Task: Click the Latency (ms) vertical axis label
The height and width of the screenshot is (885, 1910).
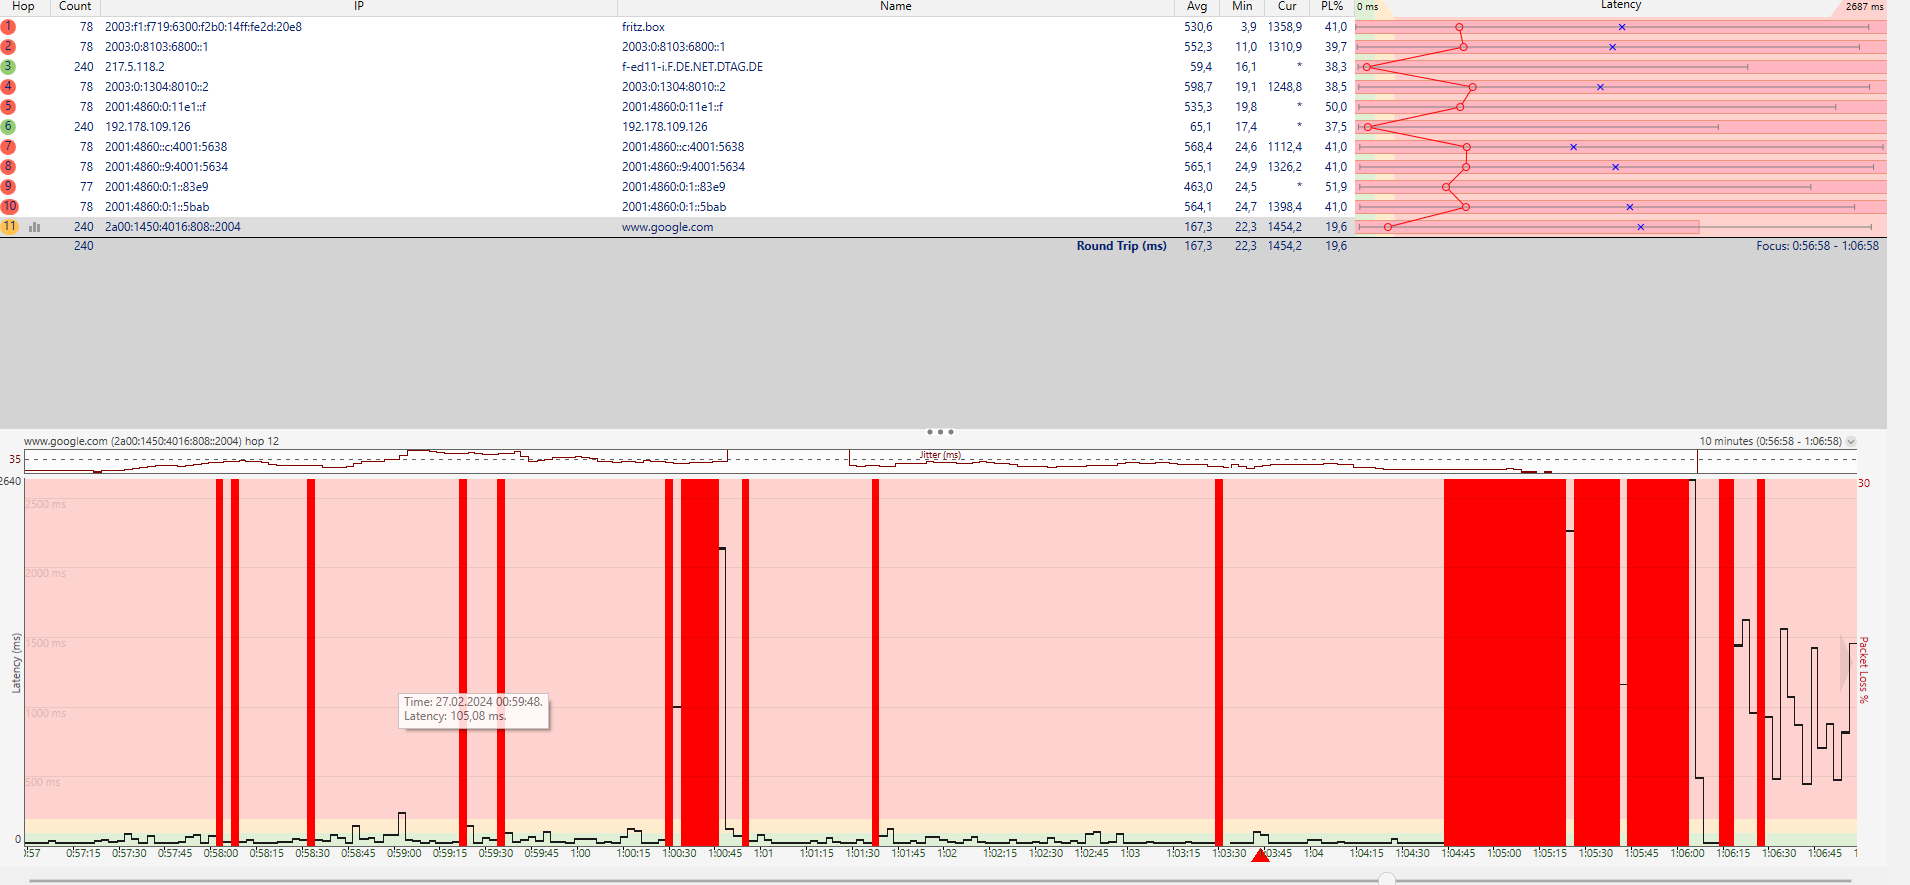Action: pos(16,663)
